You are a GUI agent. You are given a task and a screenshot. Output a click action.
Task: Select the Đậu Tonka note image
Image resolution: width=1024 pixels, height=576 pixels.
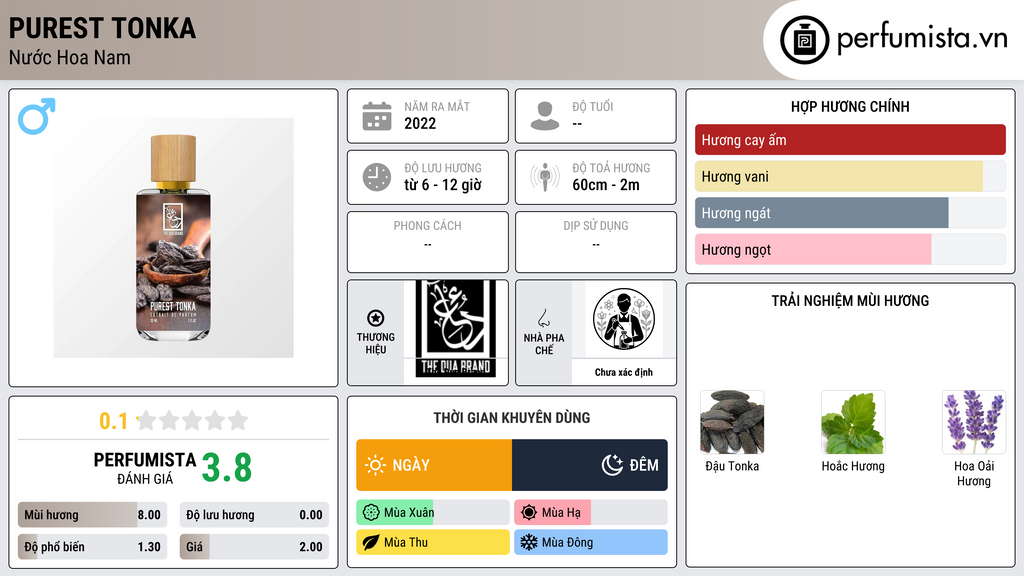tap(732, 422)
